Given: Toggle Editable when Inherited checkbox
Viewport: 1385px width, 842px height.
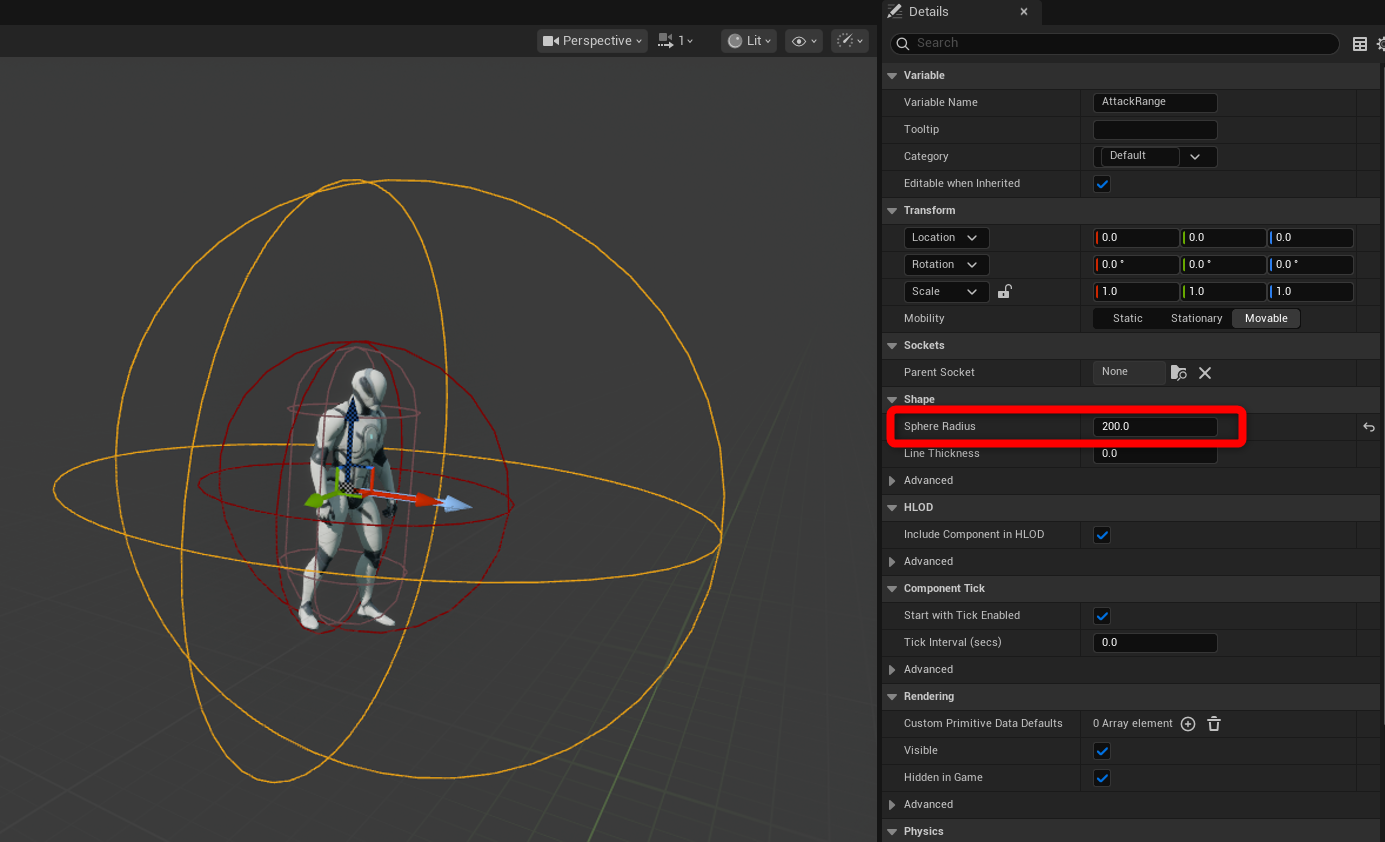Looking at the screenshot, I should [1102, 184].
